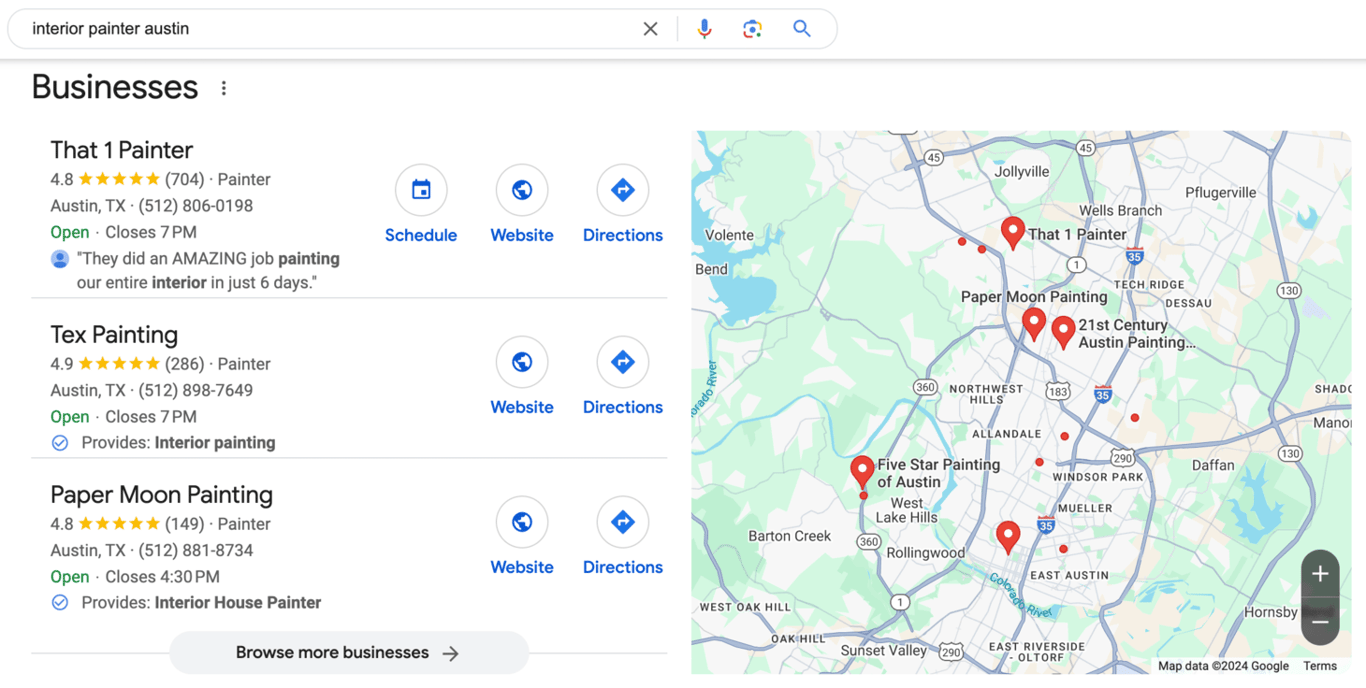Open That 1 Painter's Website globe icon
The width and height of the screenshot is (1366, 688).
click(x=521, y=190)
